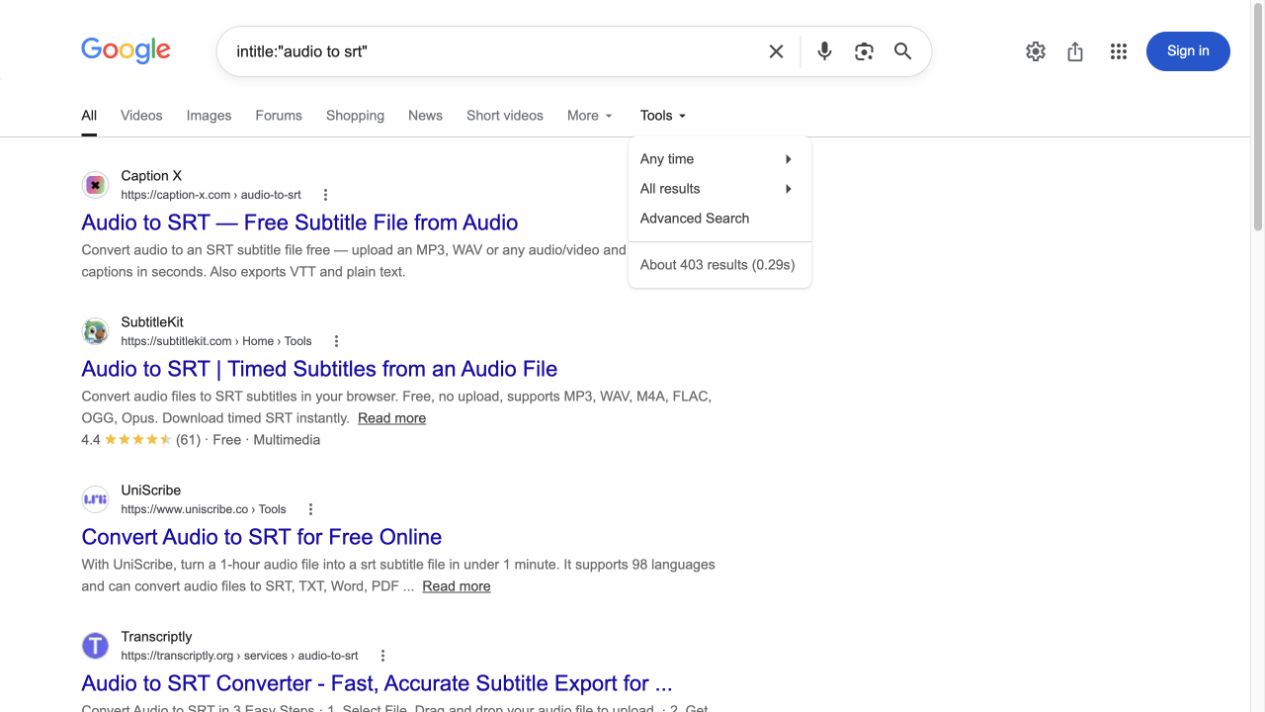Click Read more under UniScribe snippet

click(456, 586)
